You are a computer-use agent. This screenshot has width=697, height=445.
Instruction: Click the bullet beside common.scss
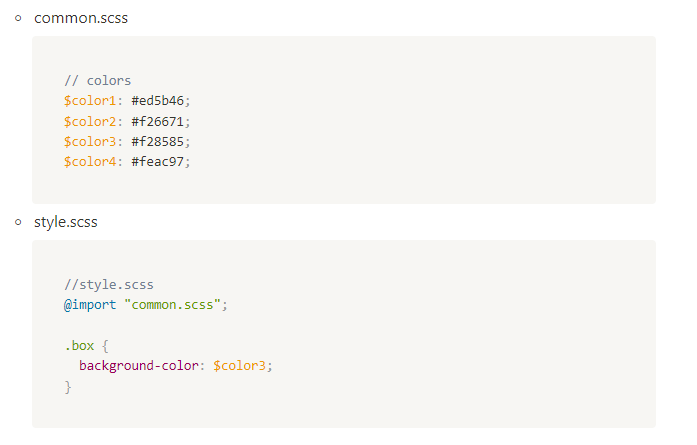(18, 18)
